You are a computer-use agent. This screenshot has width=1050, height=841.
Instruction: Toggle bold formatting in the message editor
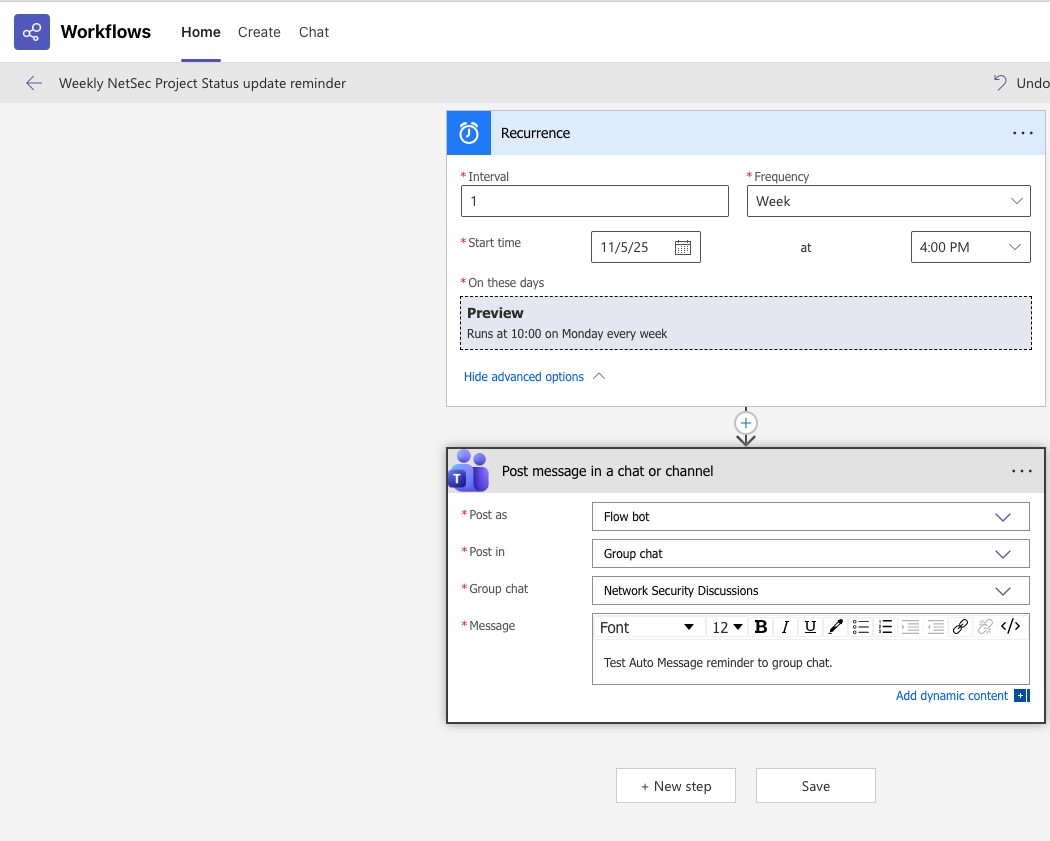761,627
